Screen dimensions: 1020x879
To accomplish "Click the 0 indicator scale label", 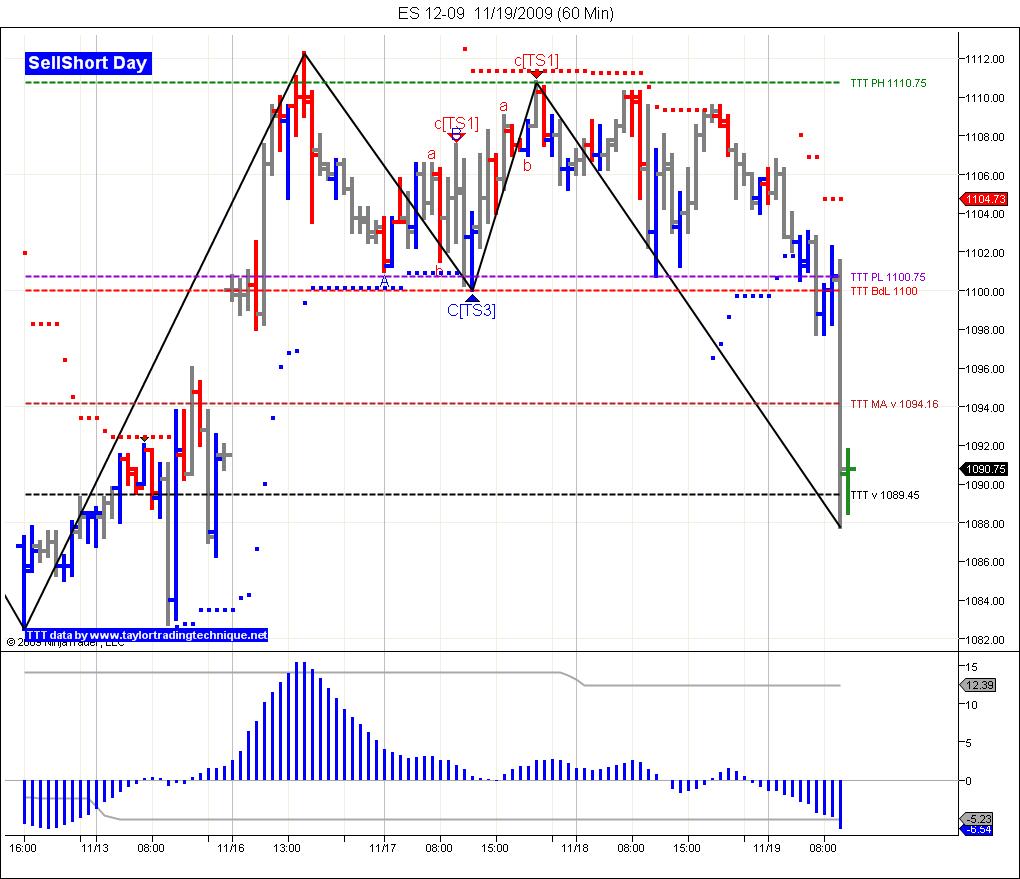I will pos(969,781).
